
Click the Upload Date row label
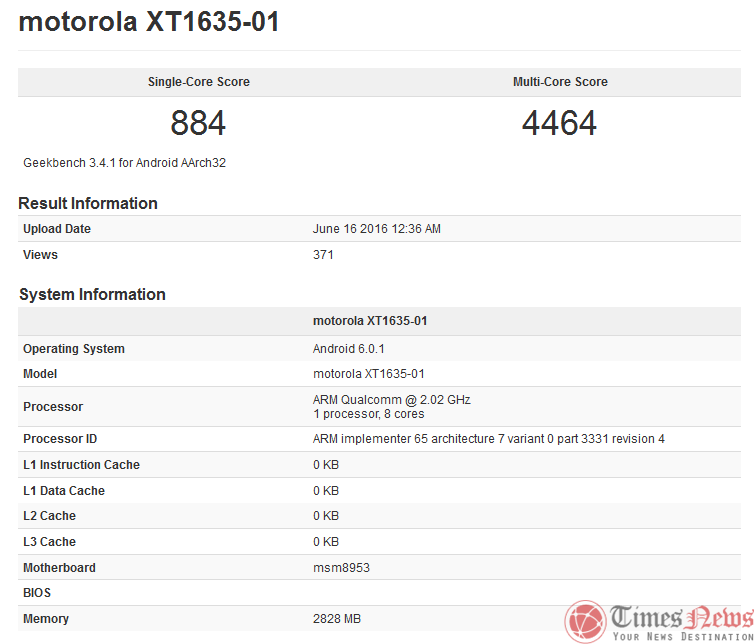[x=57, y=229]
